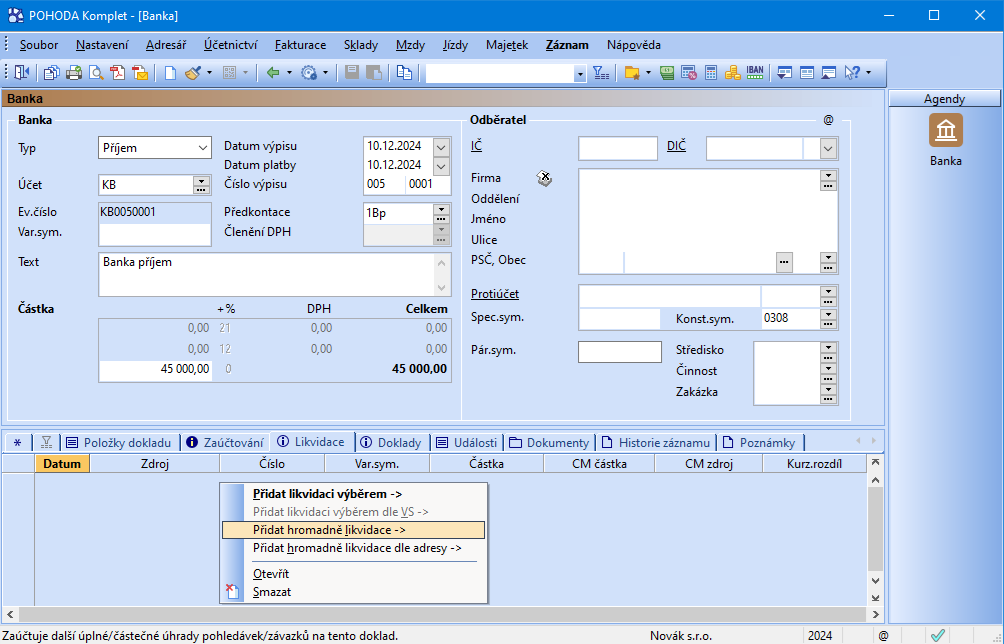Switch to the Zaúčtování tab
This screenshot has width=1004, height=644.
[225, 442]
